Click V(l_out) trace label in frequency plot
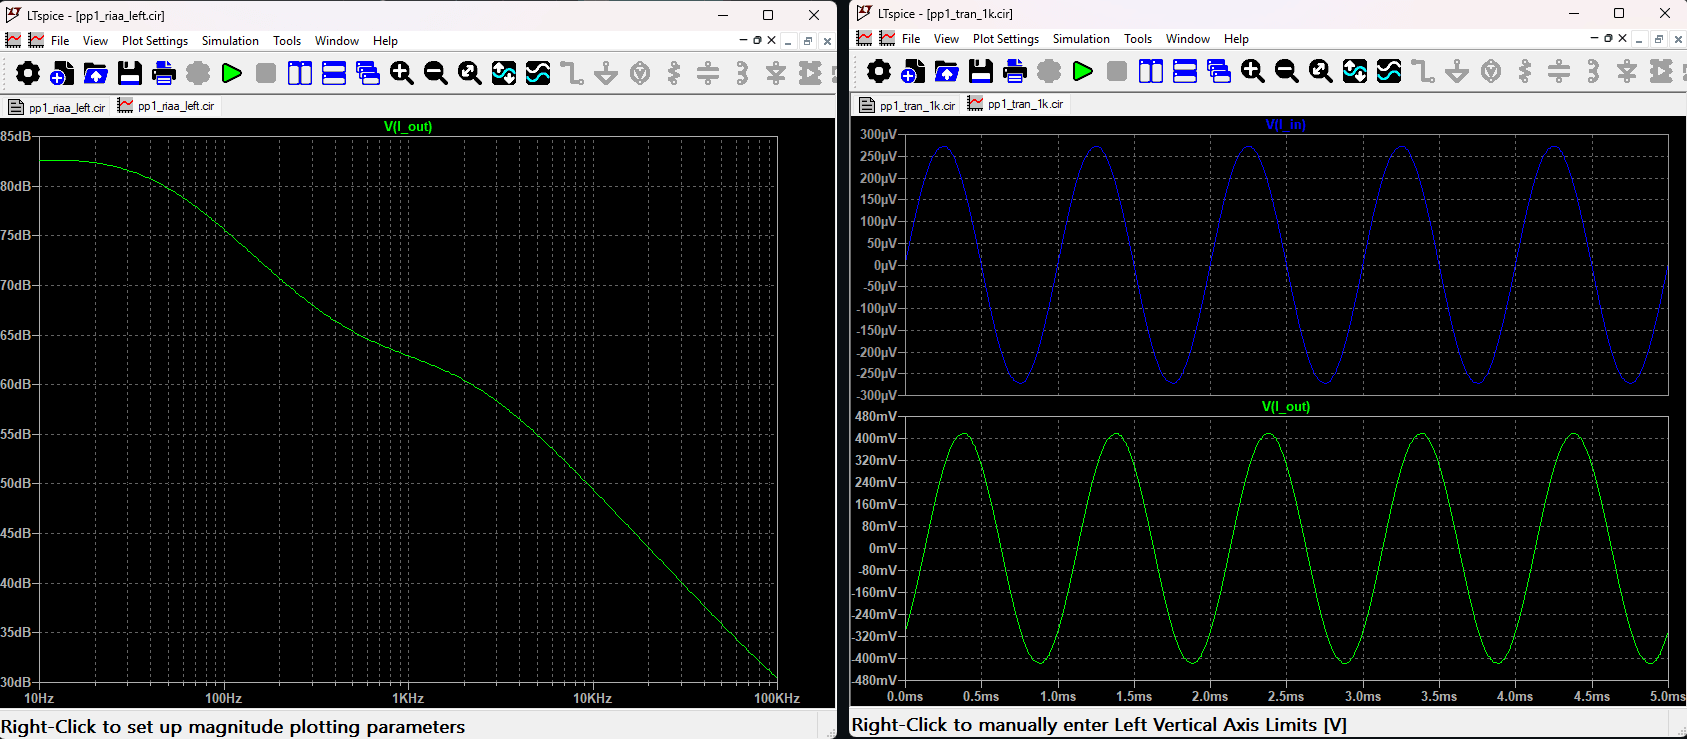This screenshot has width=1687, height=739. 408,127
